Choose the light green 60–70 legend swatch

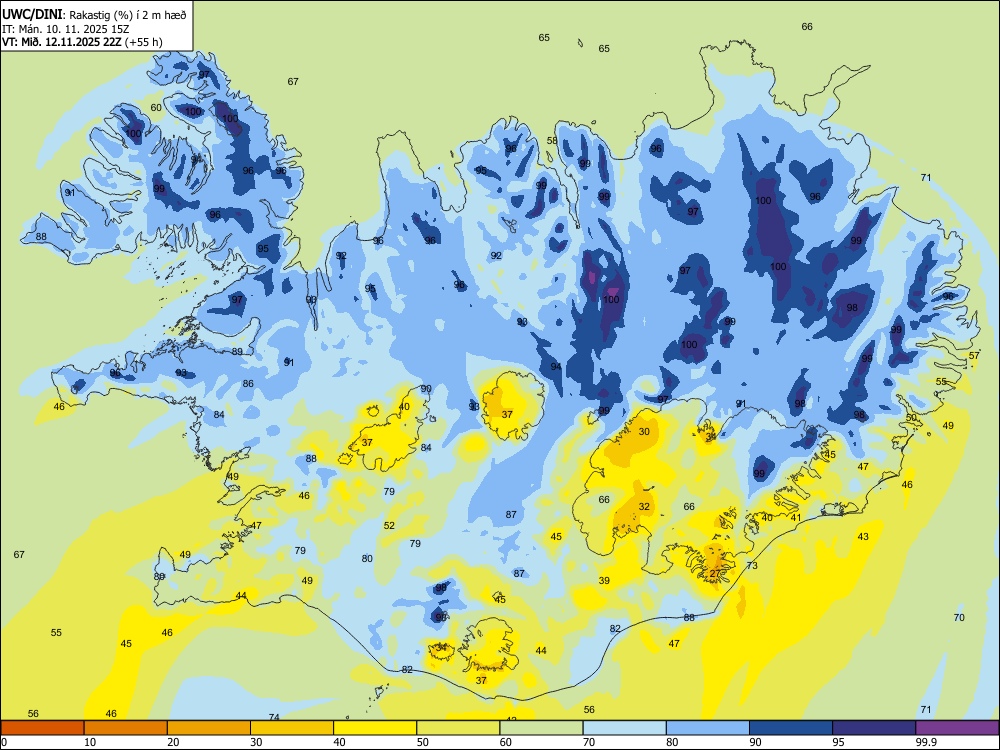coord(541,728)
